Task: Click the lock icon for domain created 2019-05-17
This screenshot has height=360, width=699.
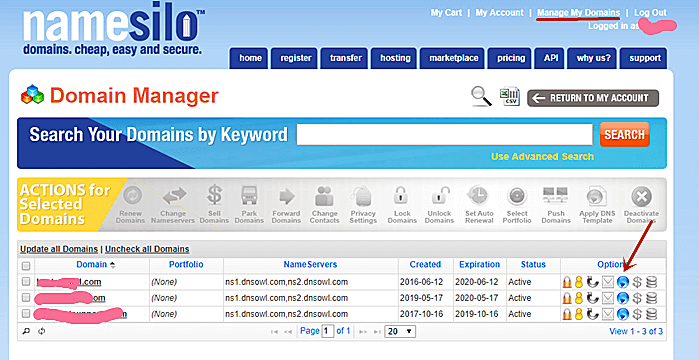Action: 567,298
